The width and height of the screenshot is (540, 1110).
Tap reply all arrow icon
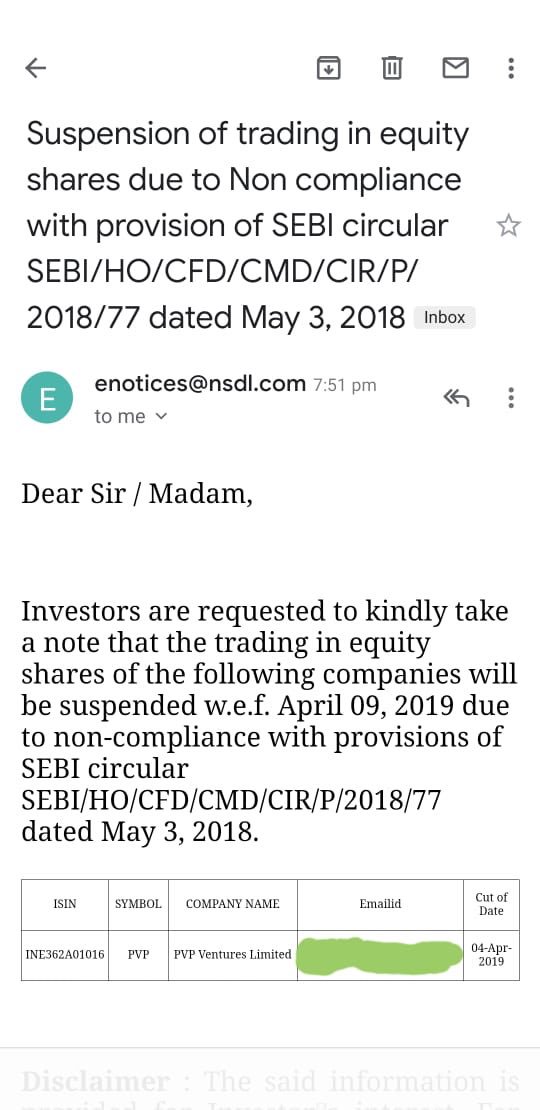[456, 399]
